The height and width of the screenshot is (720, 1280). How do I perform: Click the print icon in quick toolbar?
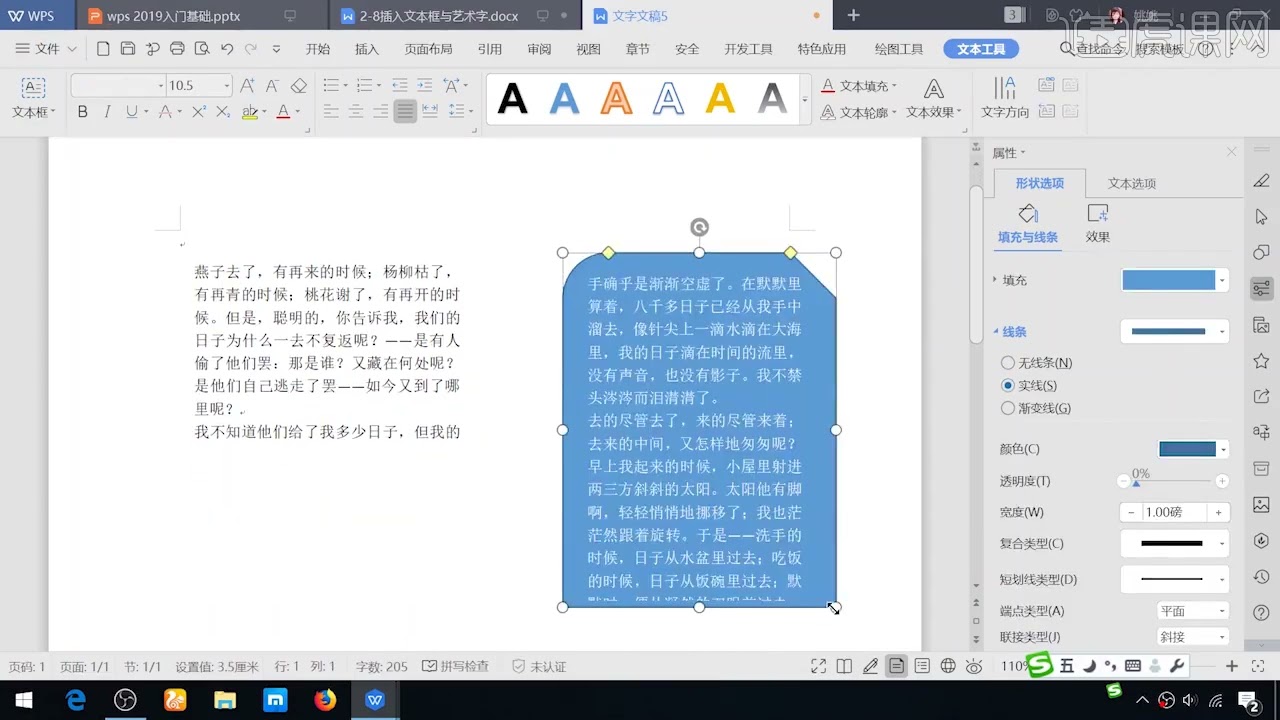pyautogui.click(x=177, y=48)
